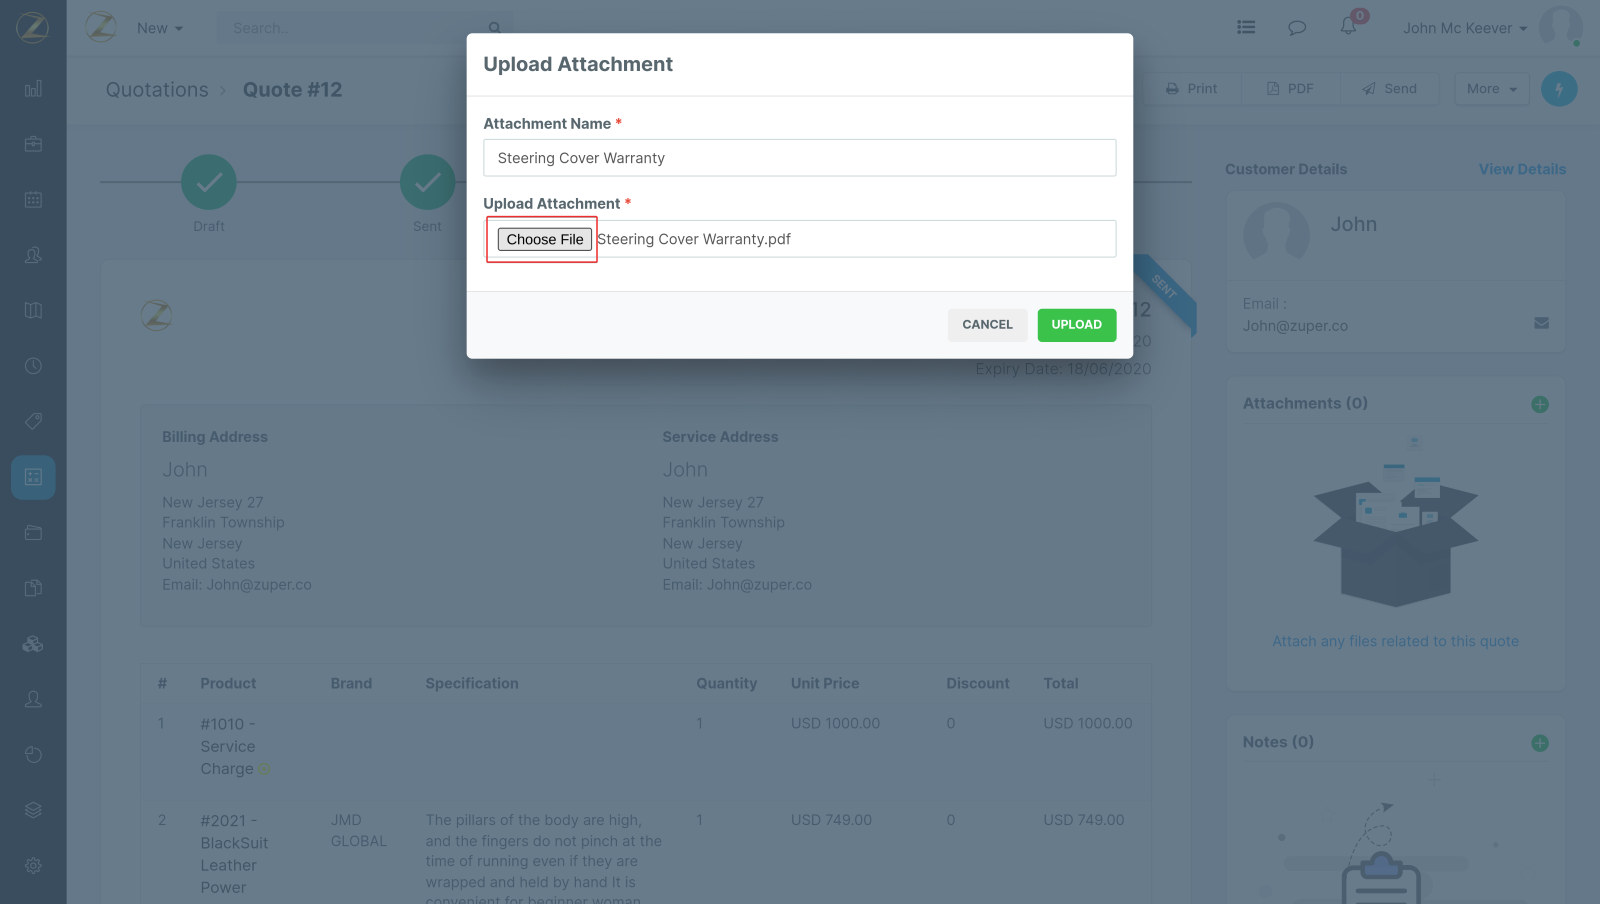Click the list view icon in header
Viewport: 1600px width, 904px height.
[x=1246, y=28]
